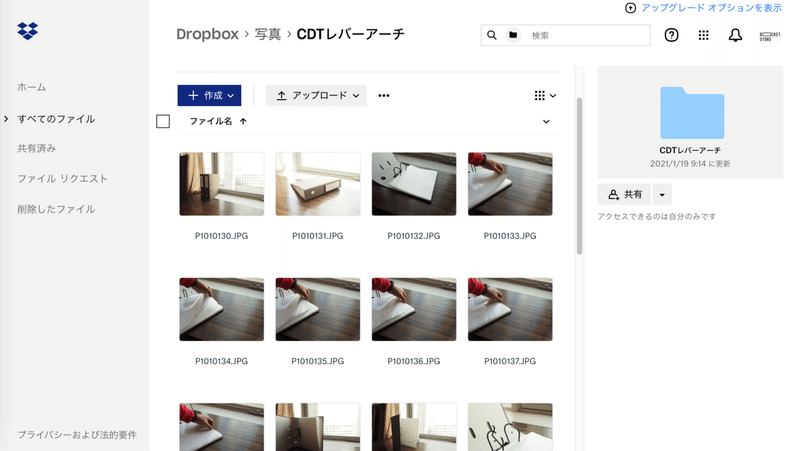Click CDTレバーアーチ breadcrumb title
Screen dimensions: 800x451
point(351,34)
